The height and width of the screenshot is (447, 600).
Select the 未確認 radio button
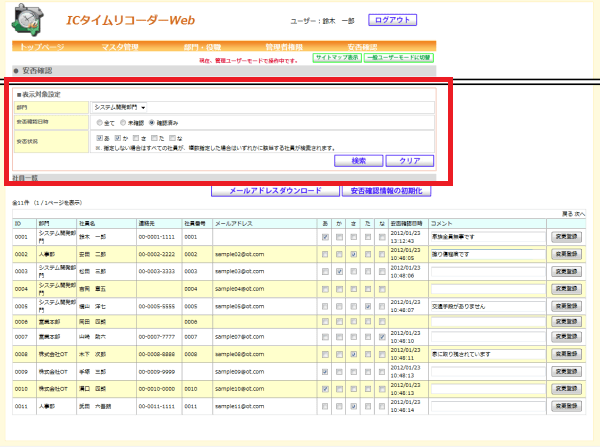(x=123, y=123)
